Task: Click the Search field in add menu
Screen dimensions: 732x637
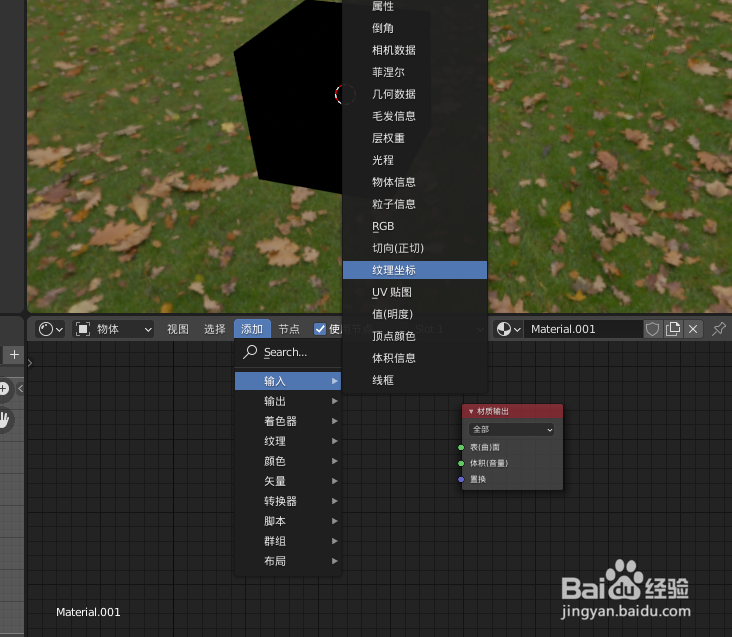Action: point(289,352)
